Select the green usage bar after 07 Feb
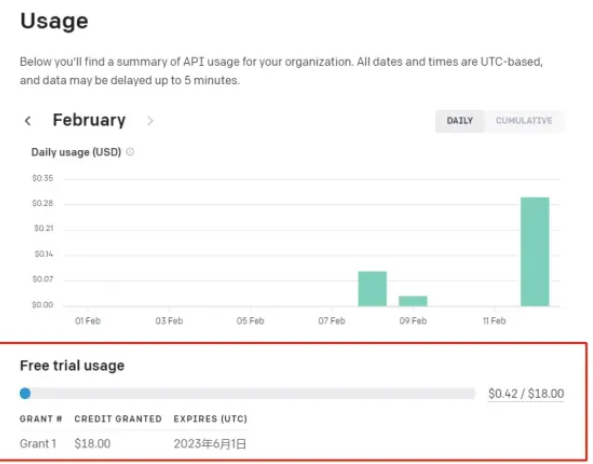This screenshot has width=593, height=464. coord(373,289)
